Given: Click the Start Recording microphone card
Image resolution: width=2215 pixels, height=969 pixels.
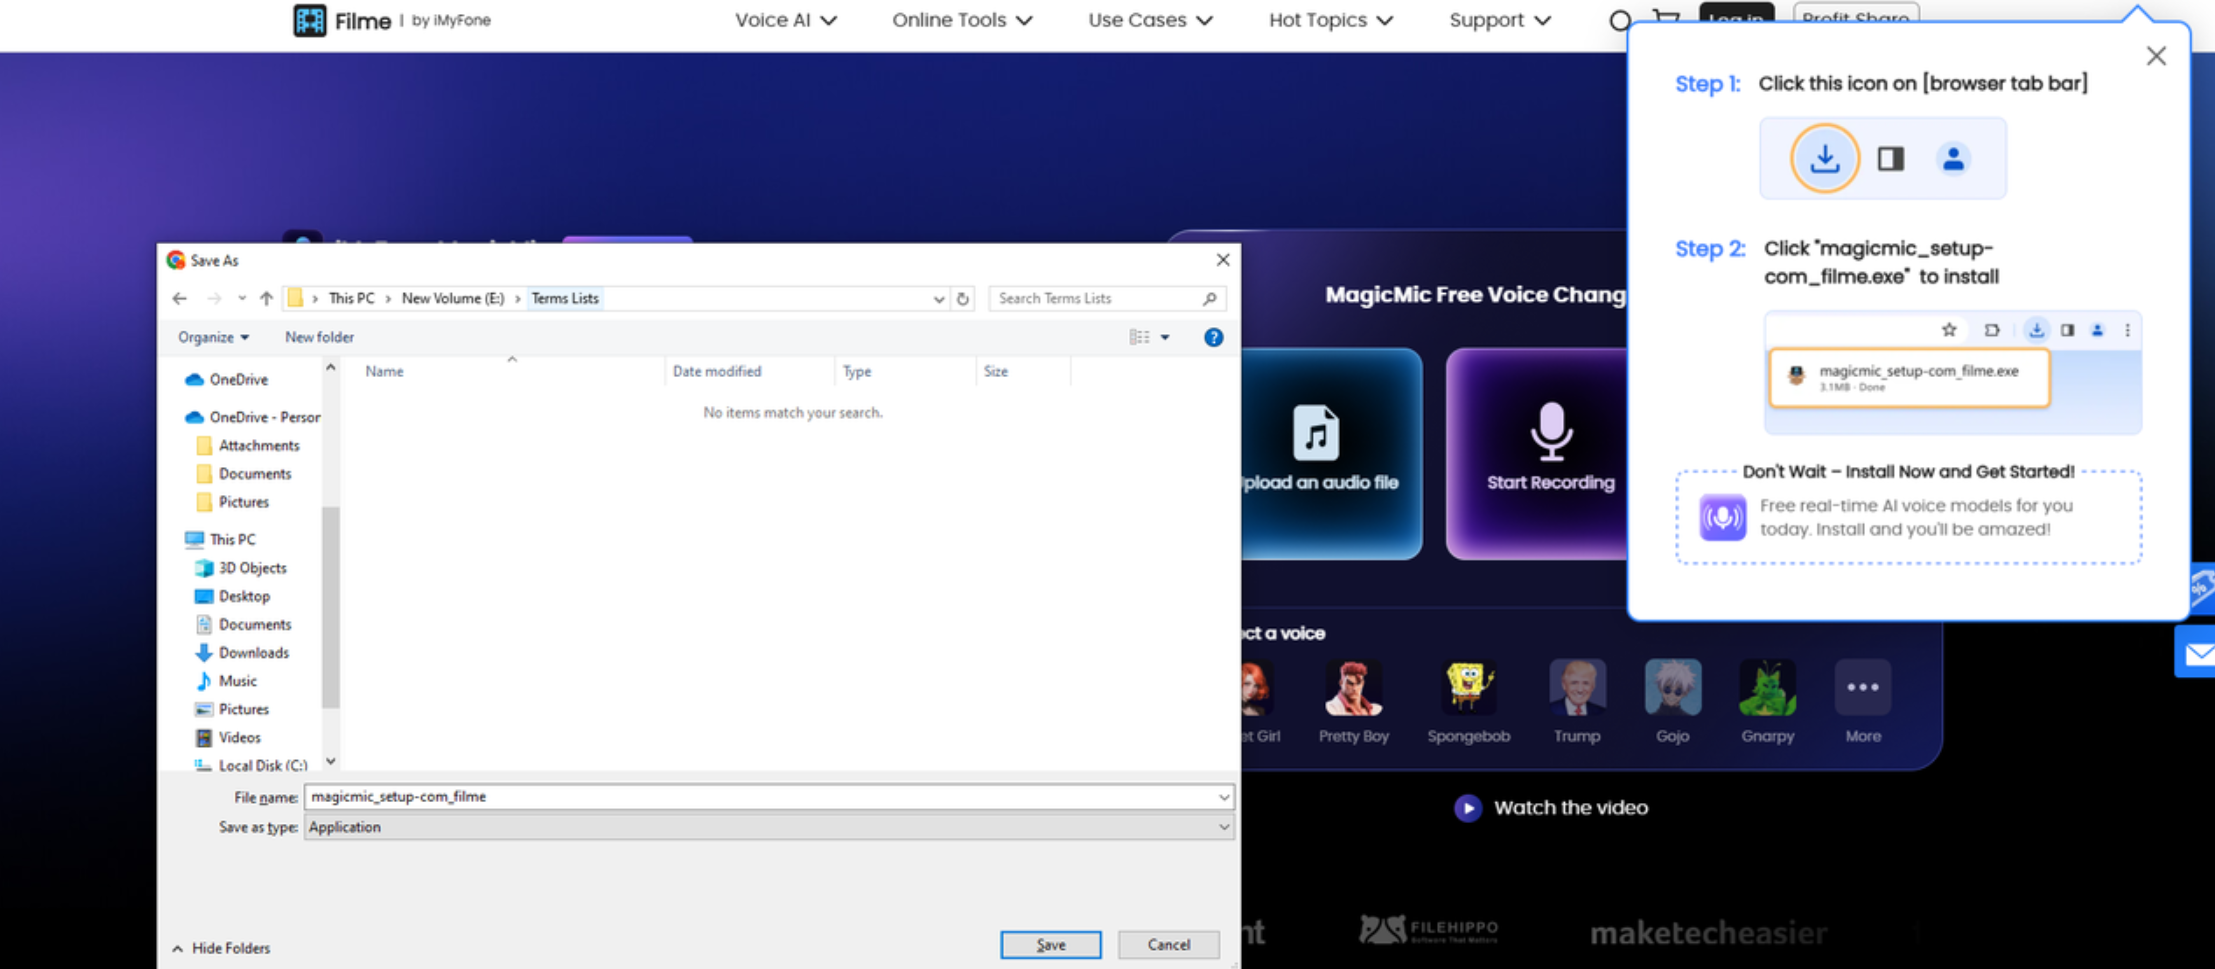Looking at the screenshot, I should [x=1538, y=453].
